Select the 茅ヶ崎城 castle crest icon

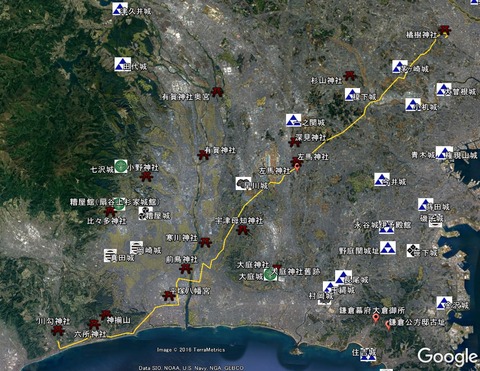[400, 66]
